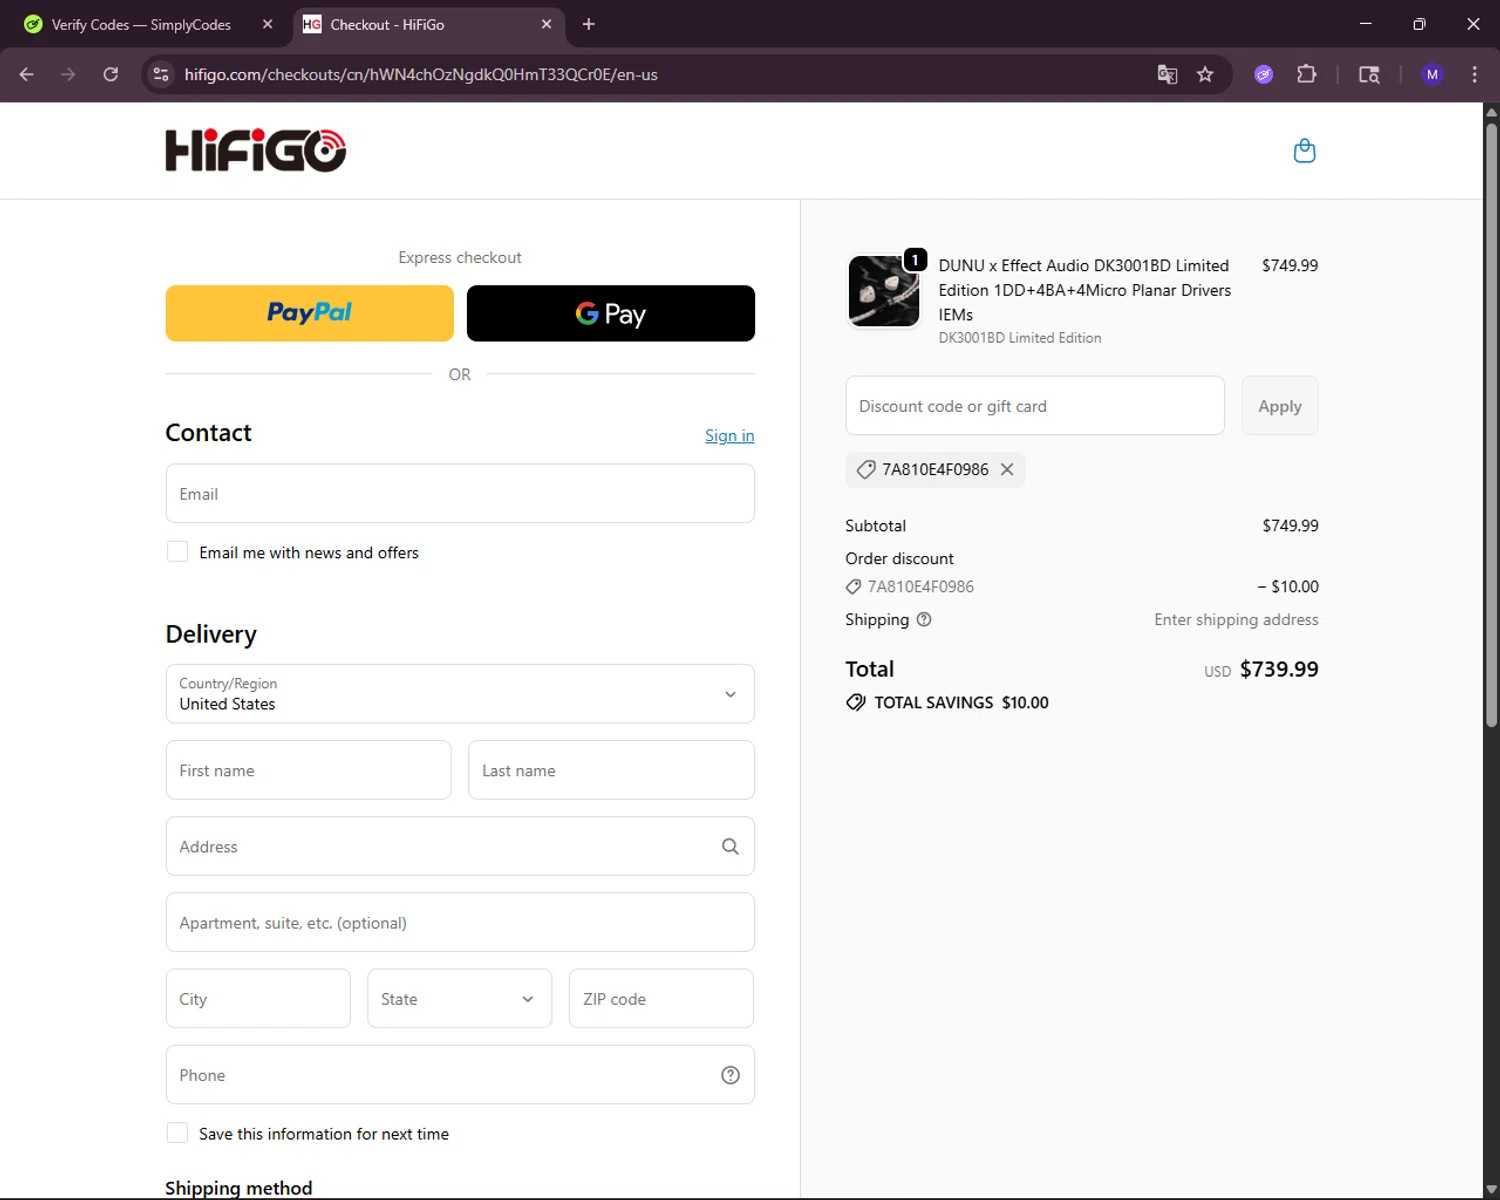
Task: Click the browser forward arrow
Action: point(68,74)
